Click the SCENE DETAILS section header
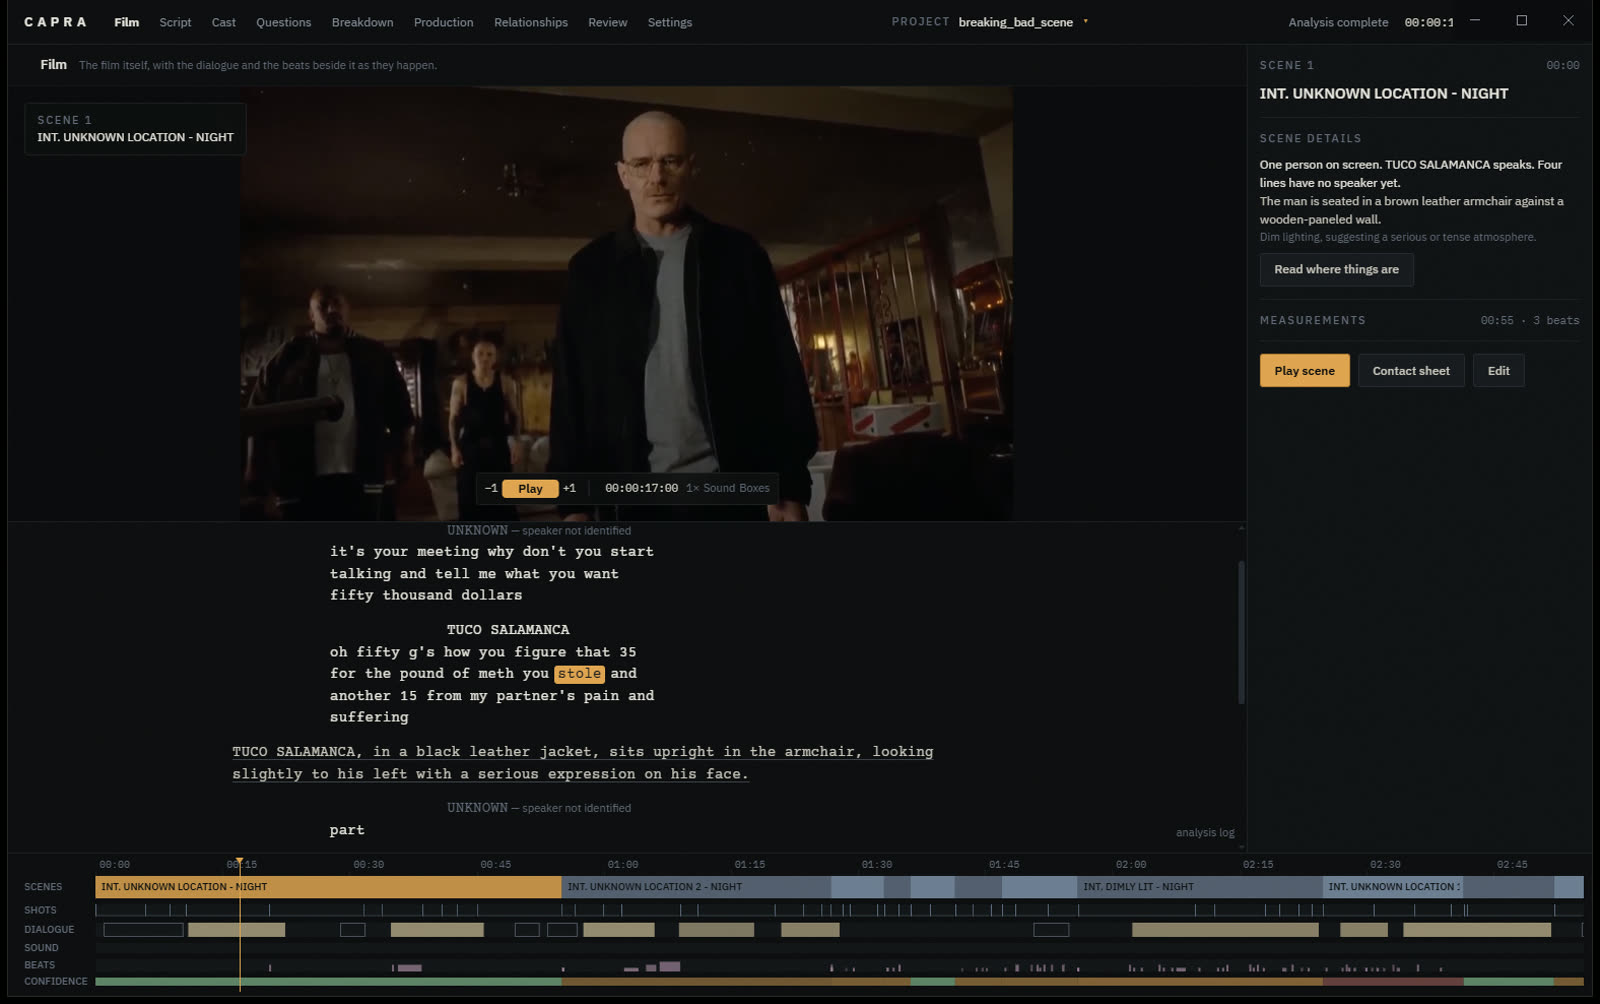Screen dimensions: 1600x1004 (1310, 139)
